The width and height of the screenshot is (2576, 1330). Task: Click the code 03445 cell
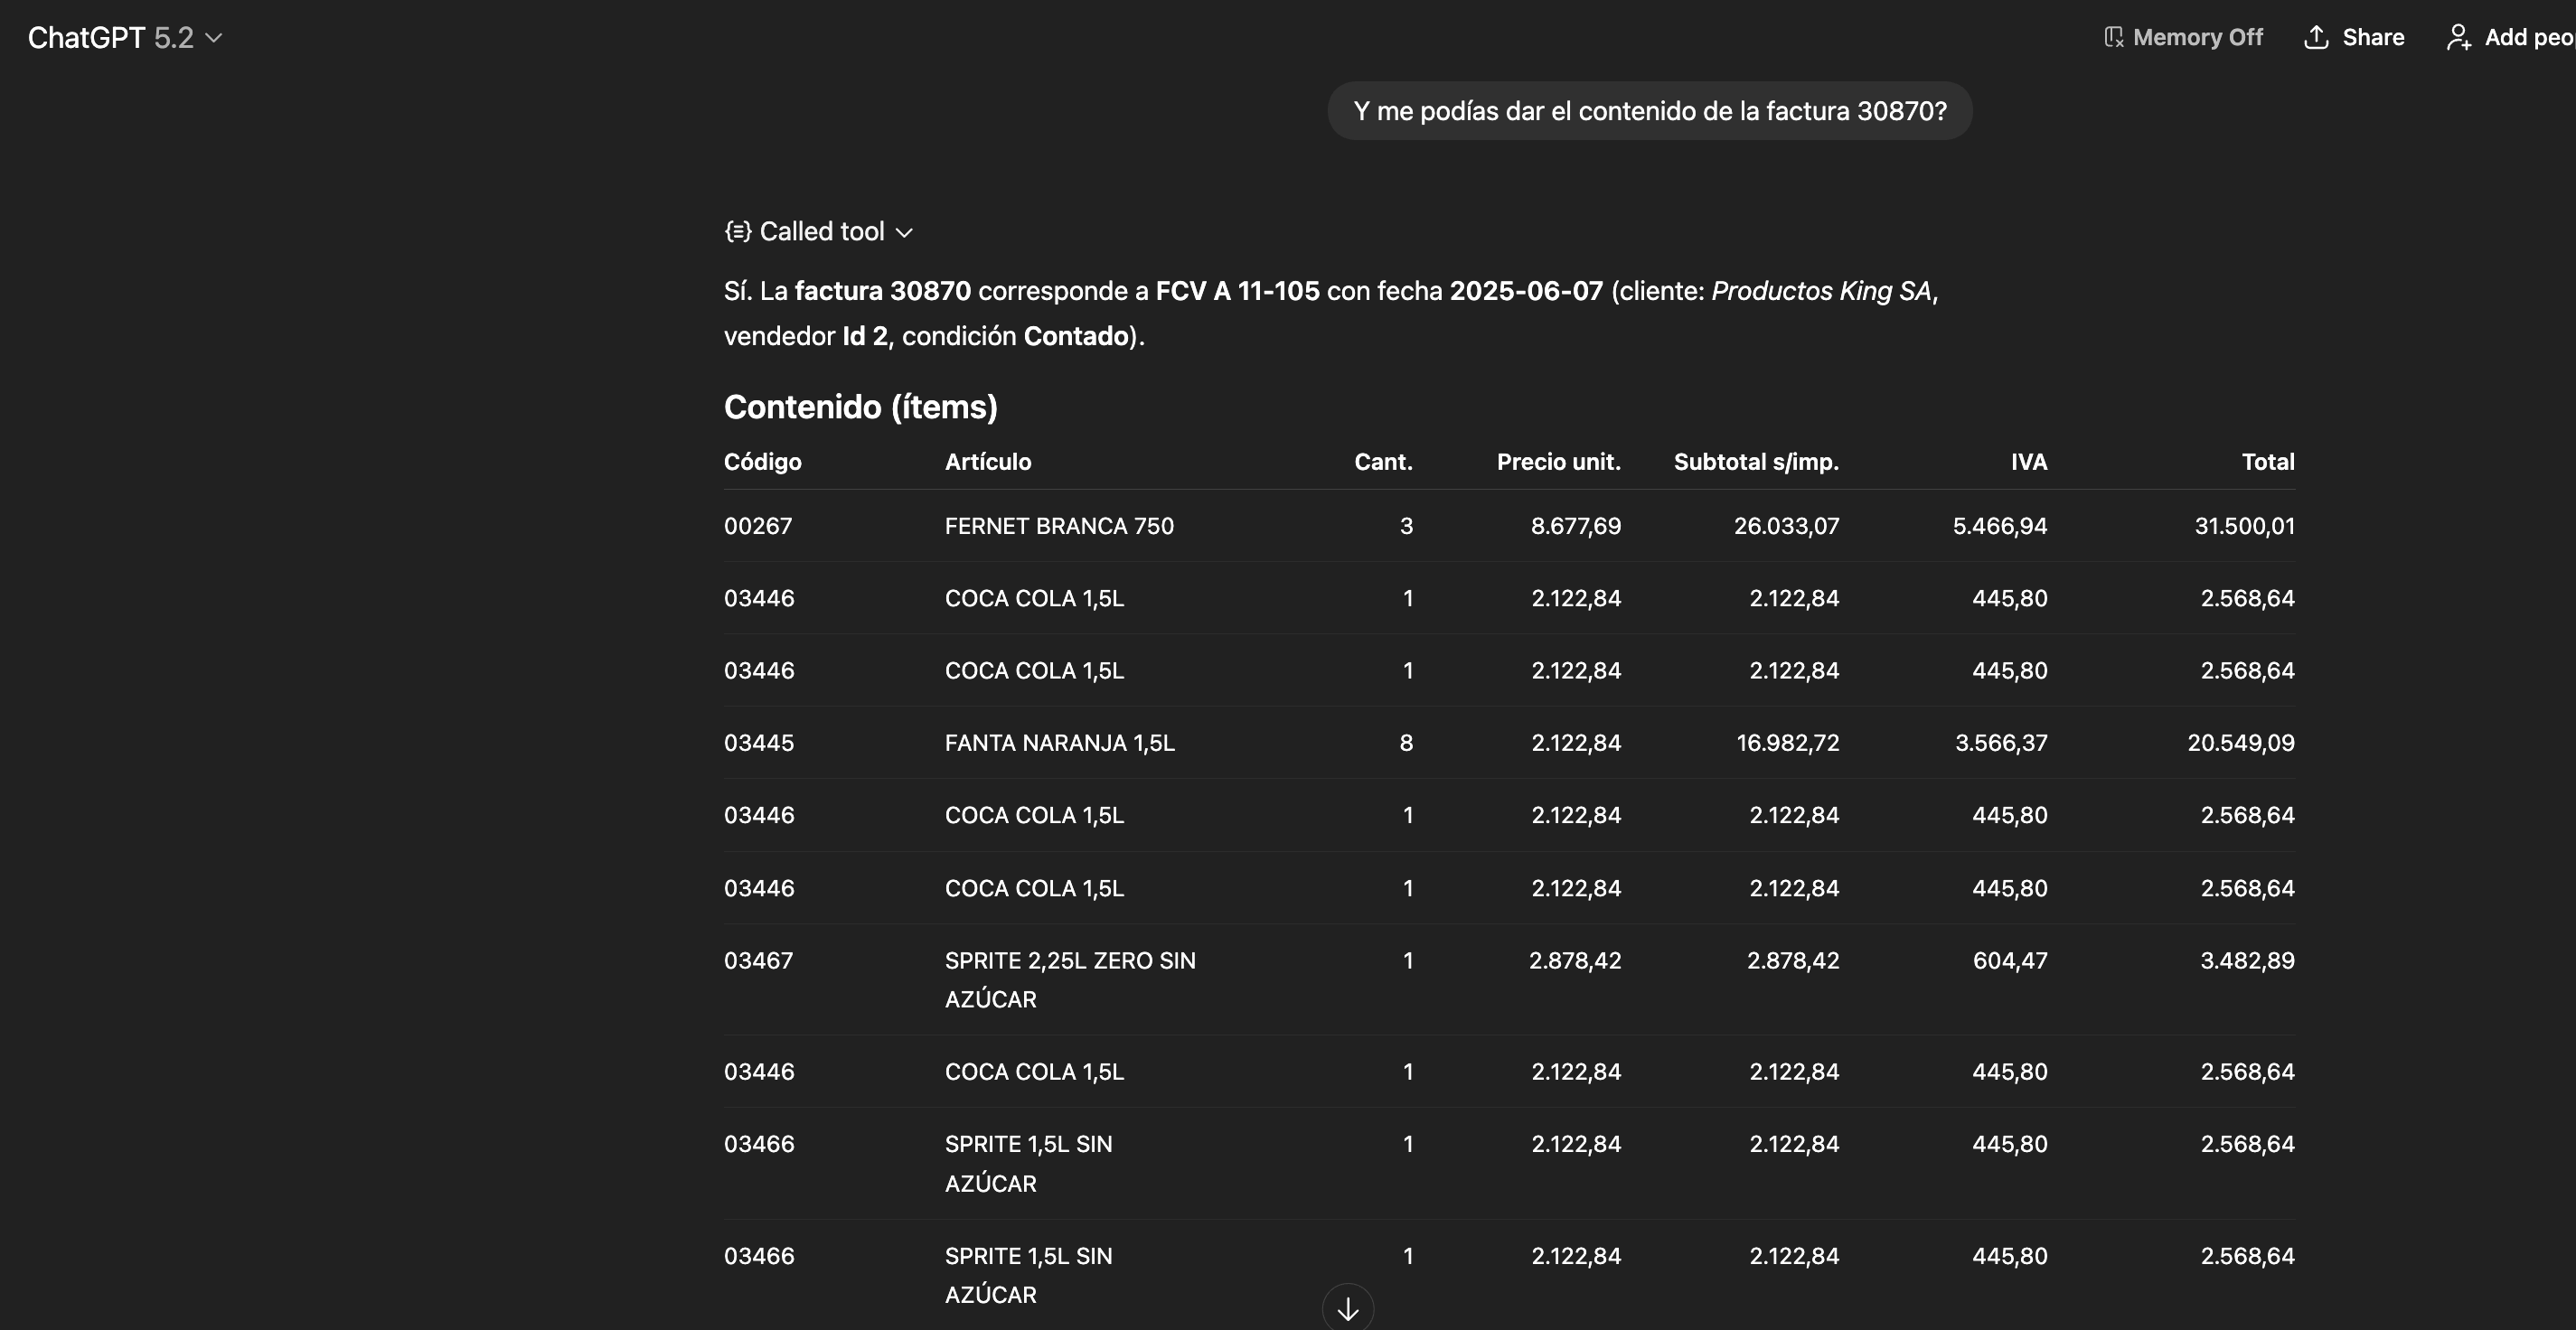pyautogui.click(x=758, y=743)
